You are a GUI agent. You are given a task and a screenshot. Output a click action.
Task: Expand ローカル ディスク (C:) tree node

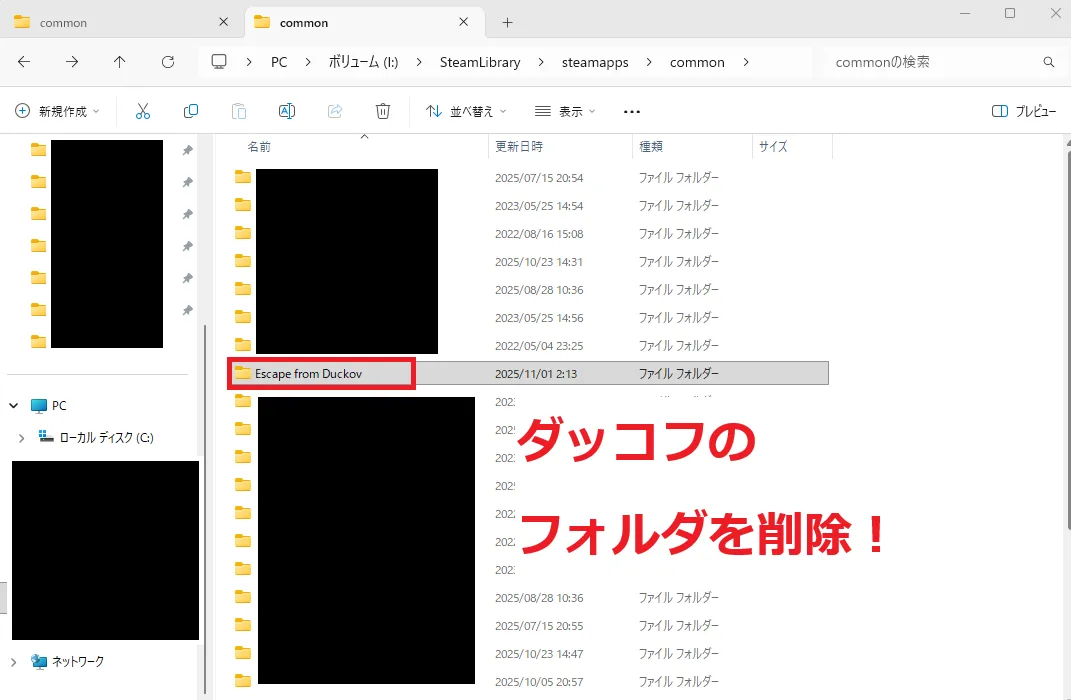pos(21,438)
